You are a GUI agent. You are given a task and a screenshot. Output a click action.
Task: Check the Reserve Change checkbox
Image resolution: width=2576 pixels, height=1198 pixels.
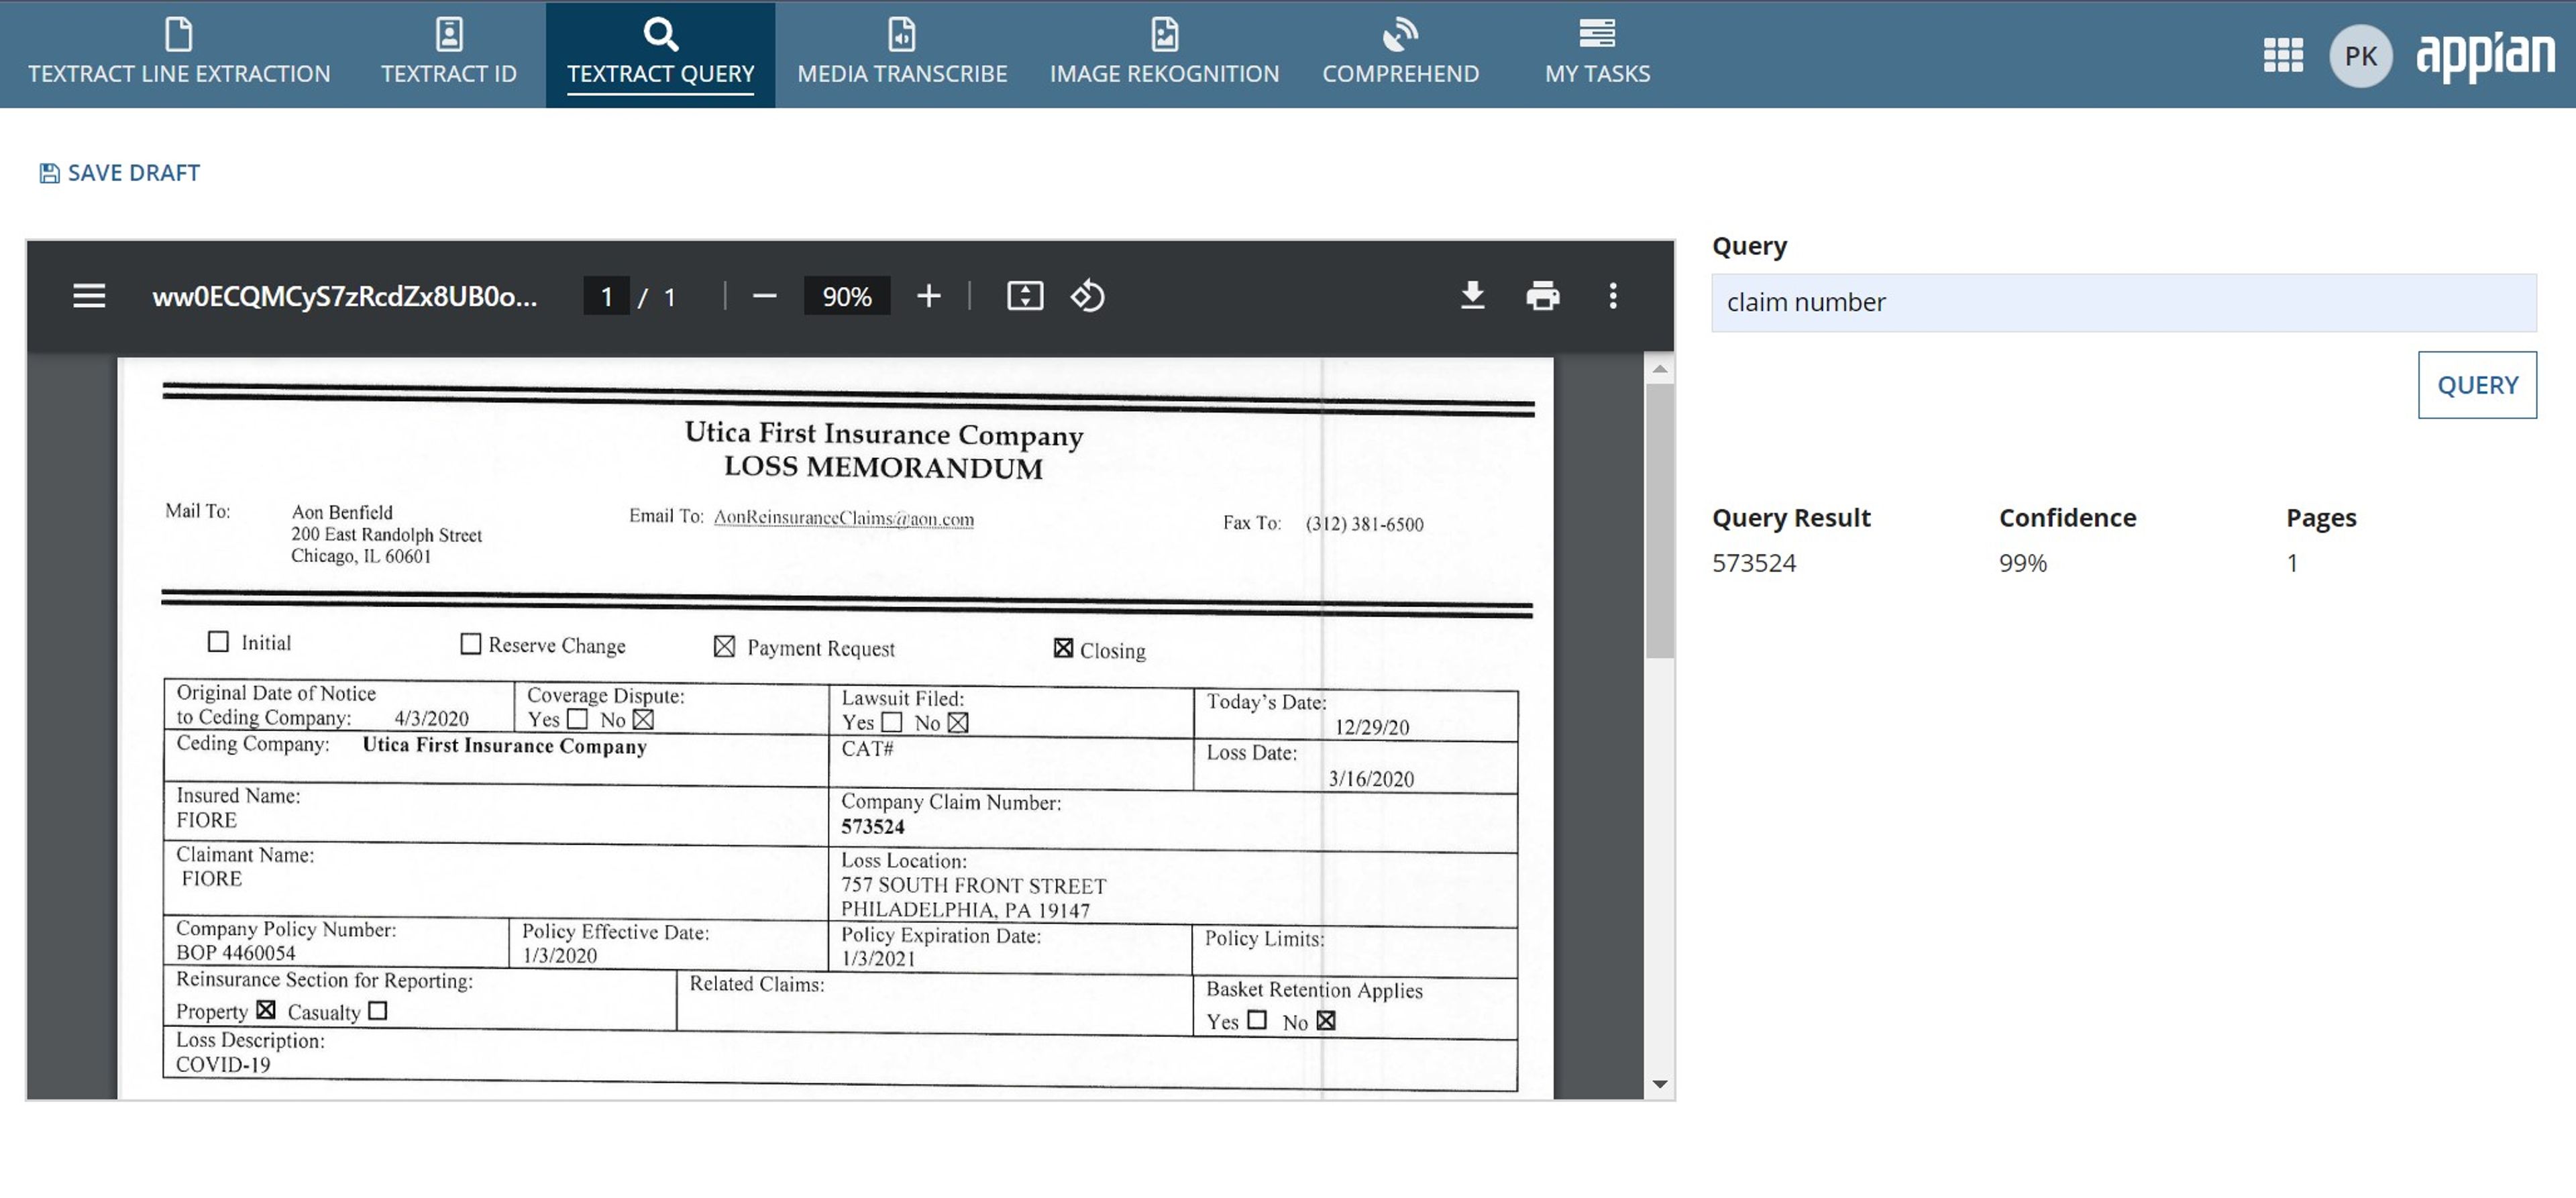pyautogui.click(x=470, y=643)
